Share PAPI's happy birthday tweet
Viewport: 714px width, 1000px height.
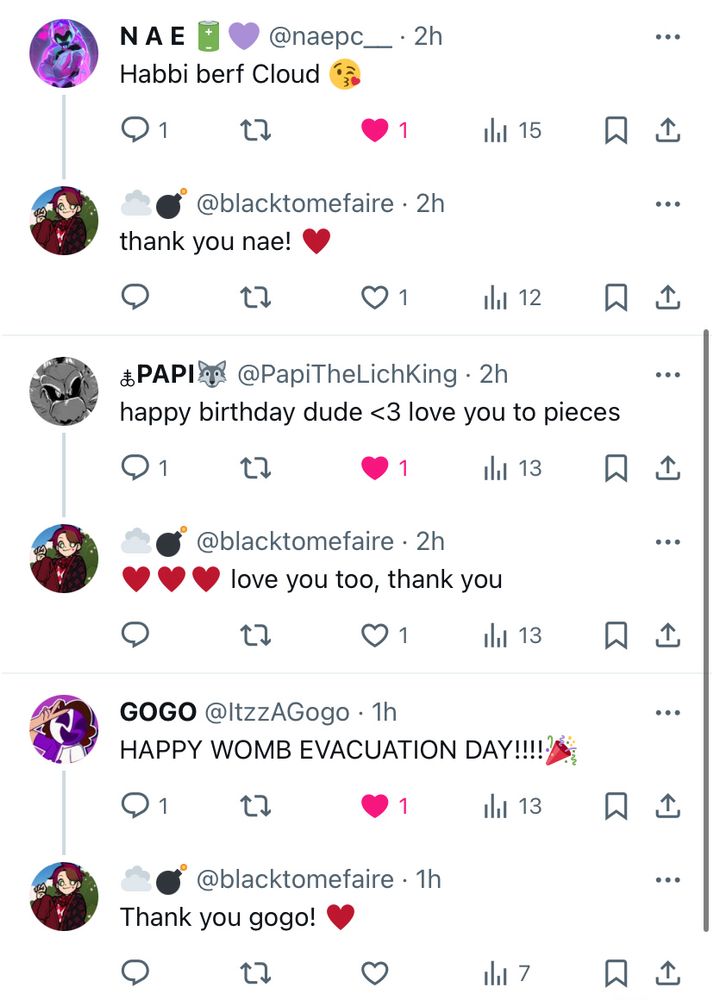click(669, 467)
